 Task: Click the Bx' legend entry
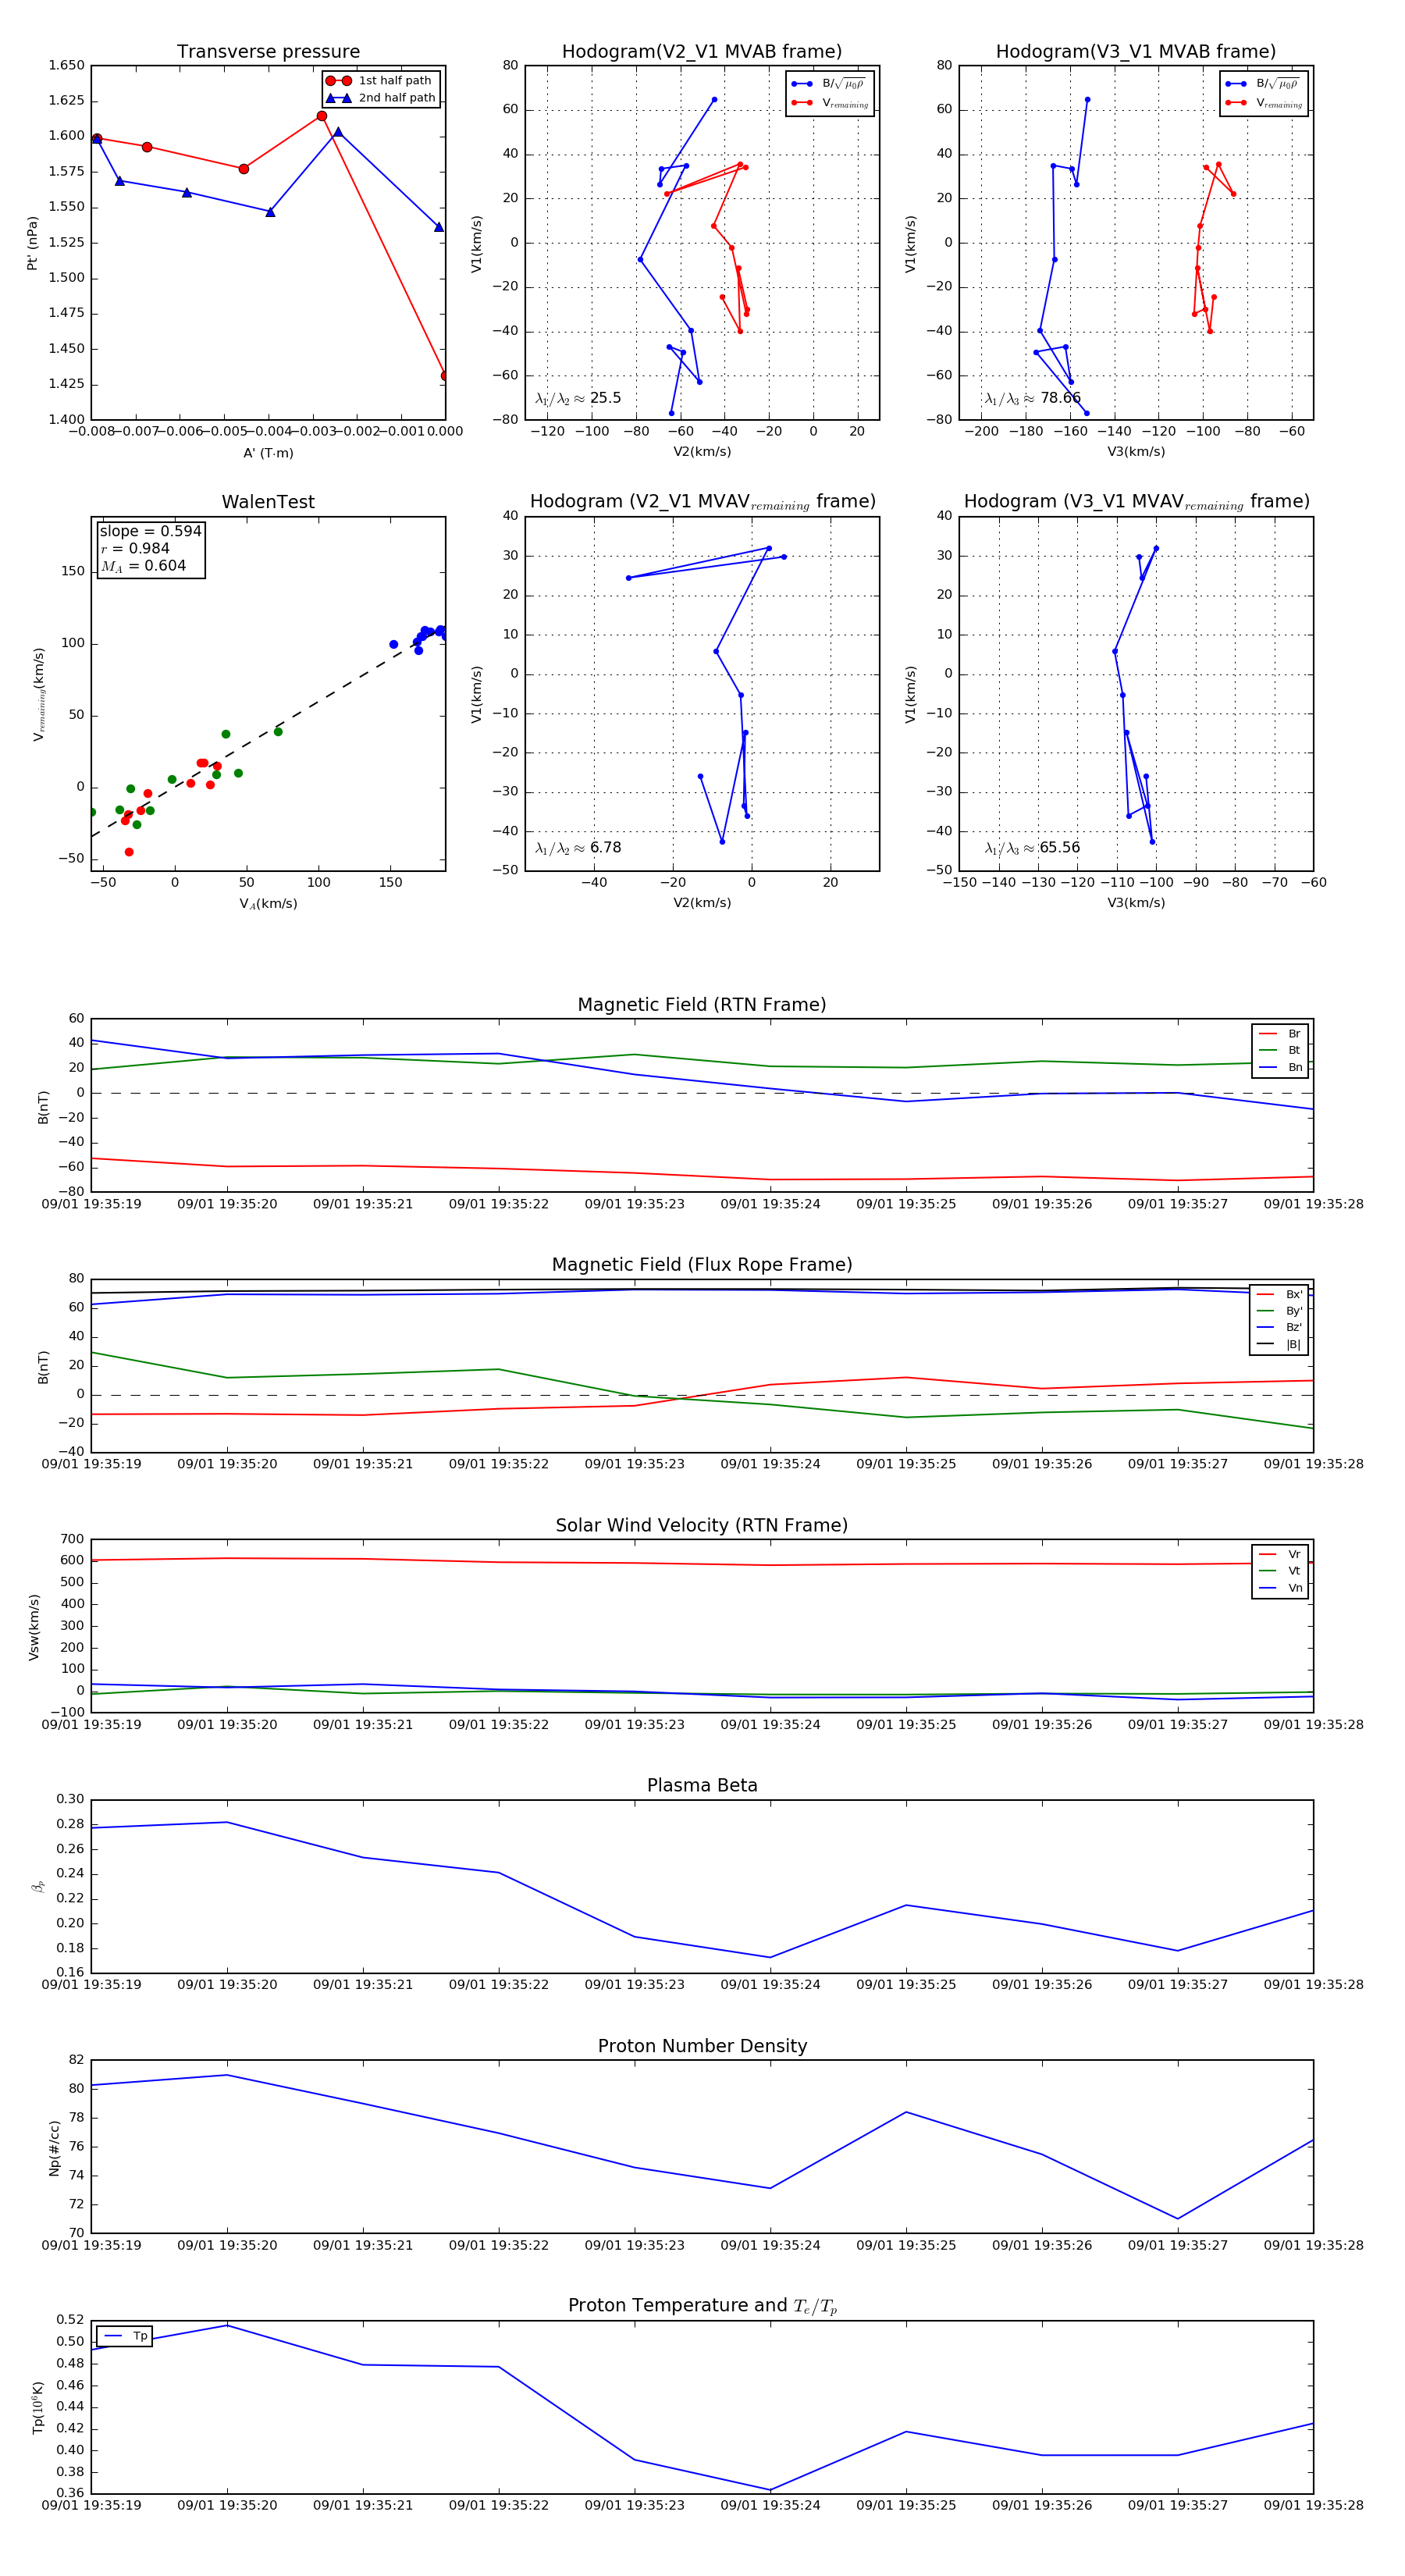(x=1279, y=1295)
